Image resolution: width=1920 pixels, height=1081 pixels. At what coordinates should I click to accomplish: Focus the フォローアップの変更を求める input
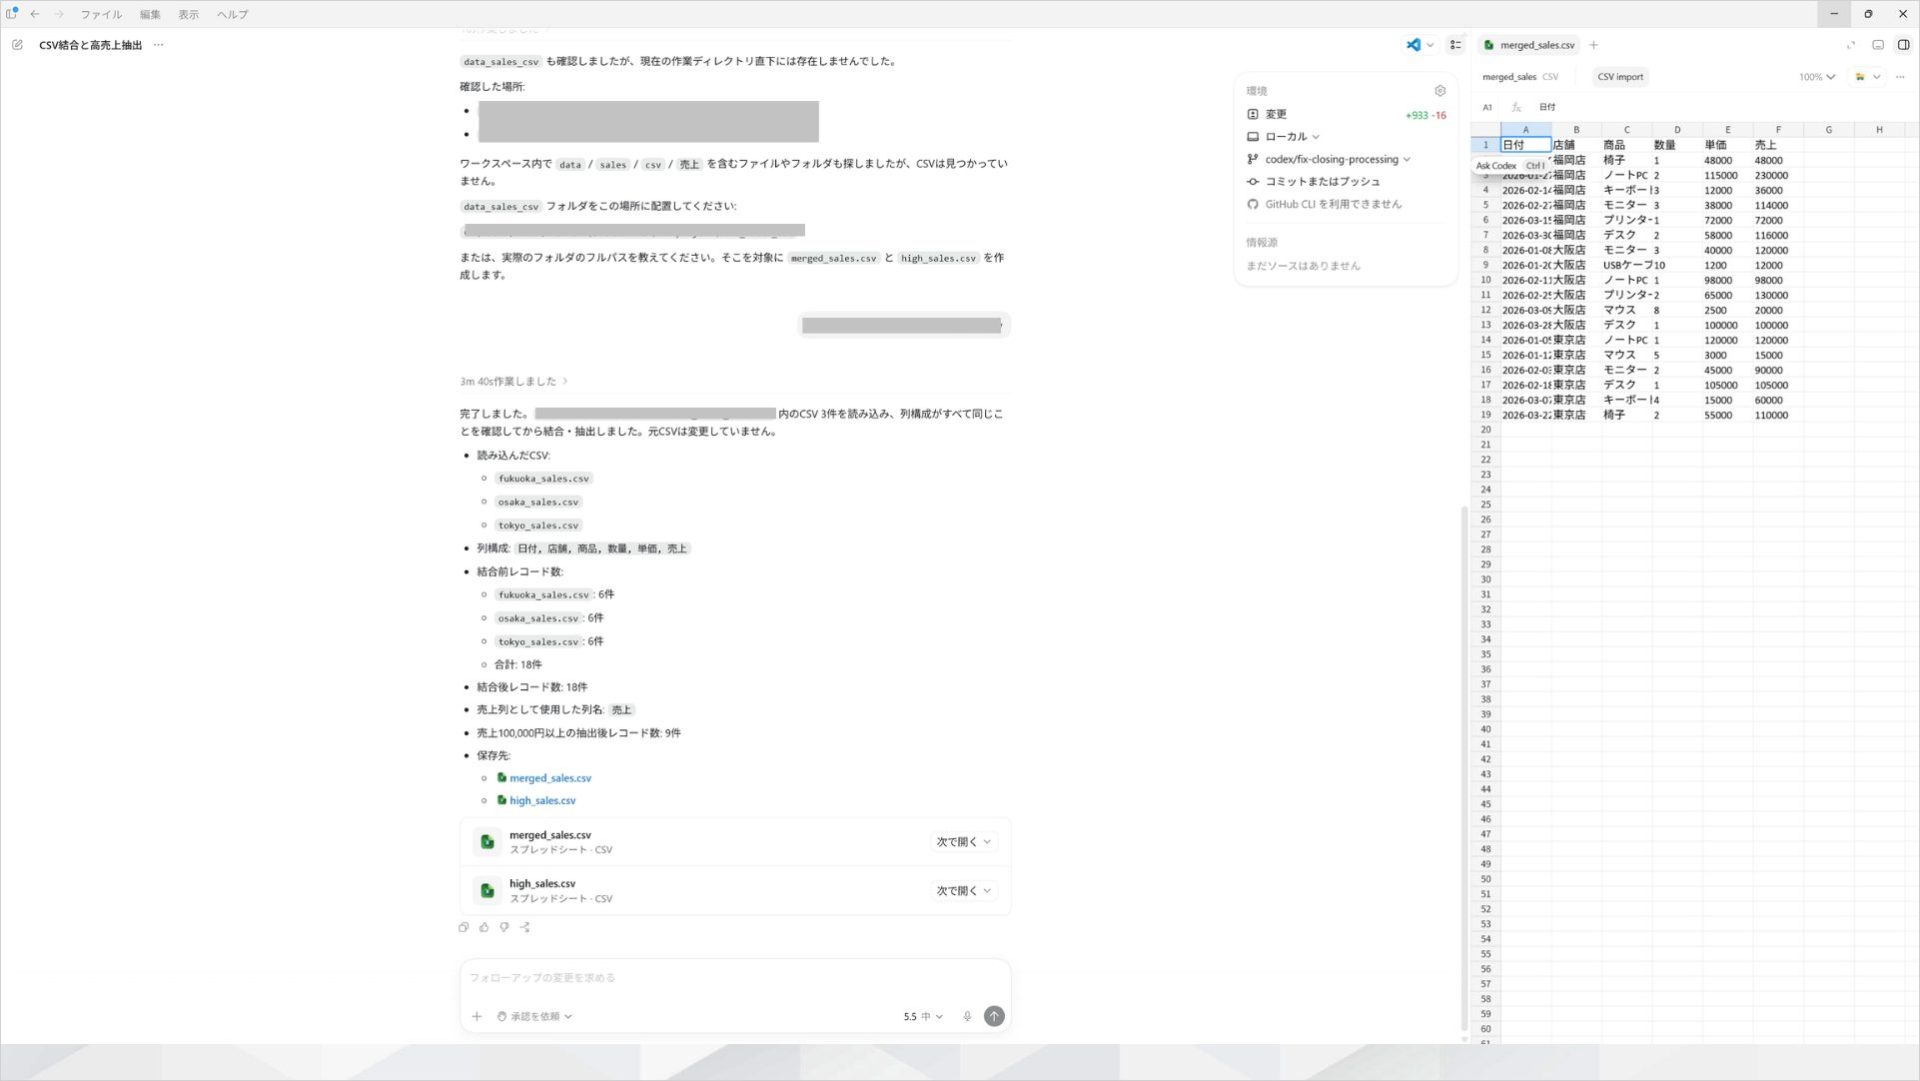pyautogui.click(x=735, y=978)
